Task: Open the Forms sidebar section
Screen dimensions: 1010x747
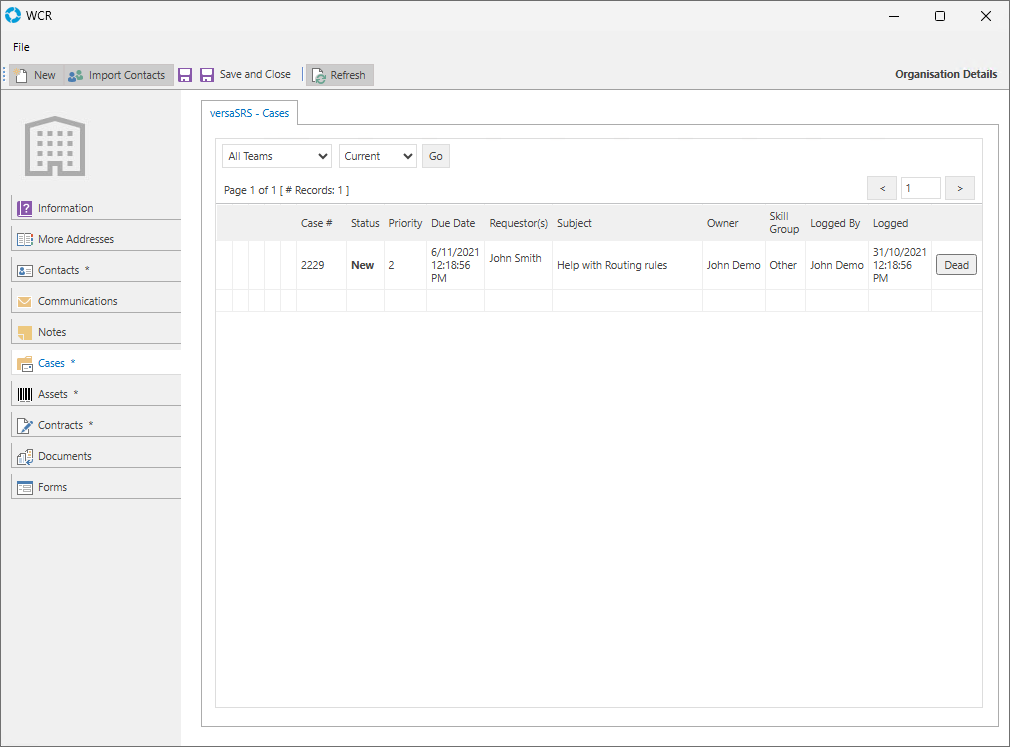Action: pyautogui.click(x=52, y=487)
